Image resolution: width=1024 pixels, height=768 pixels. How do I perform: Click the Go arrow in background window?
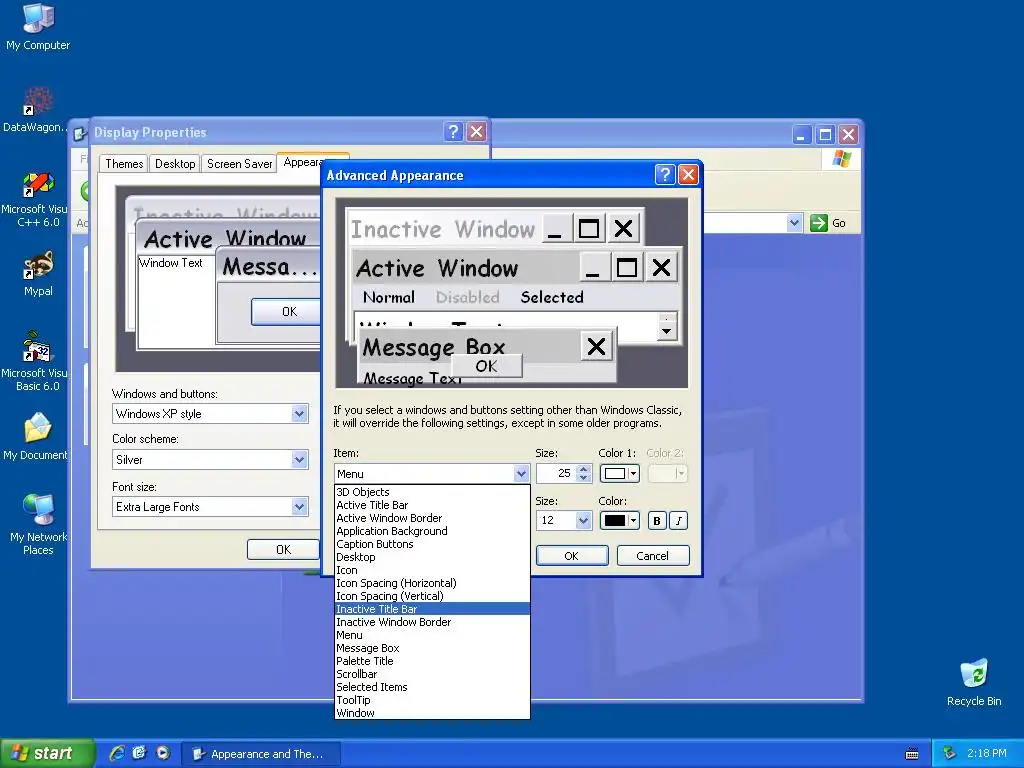point(818,223)
